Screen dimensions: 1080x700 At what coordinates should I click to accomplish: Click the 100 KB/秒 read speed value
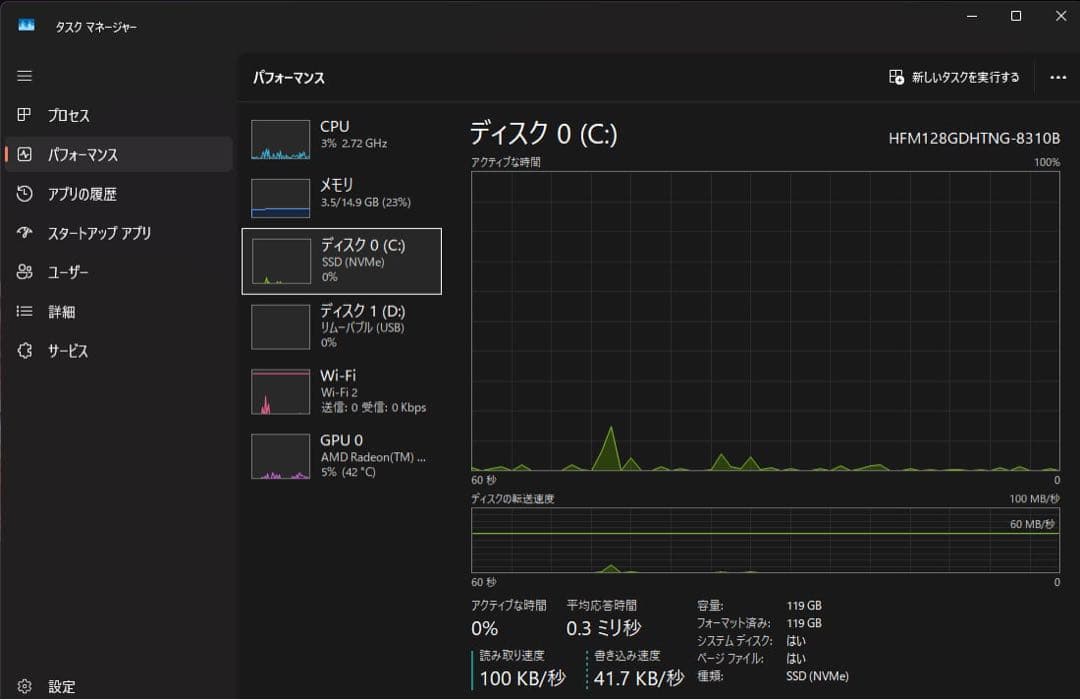click(x=523, y=679)
